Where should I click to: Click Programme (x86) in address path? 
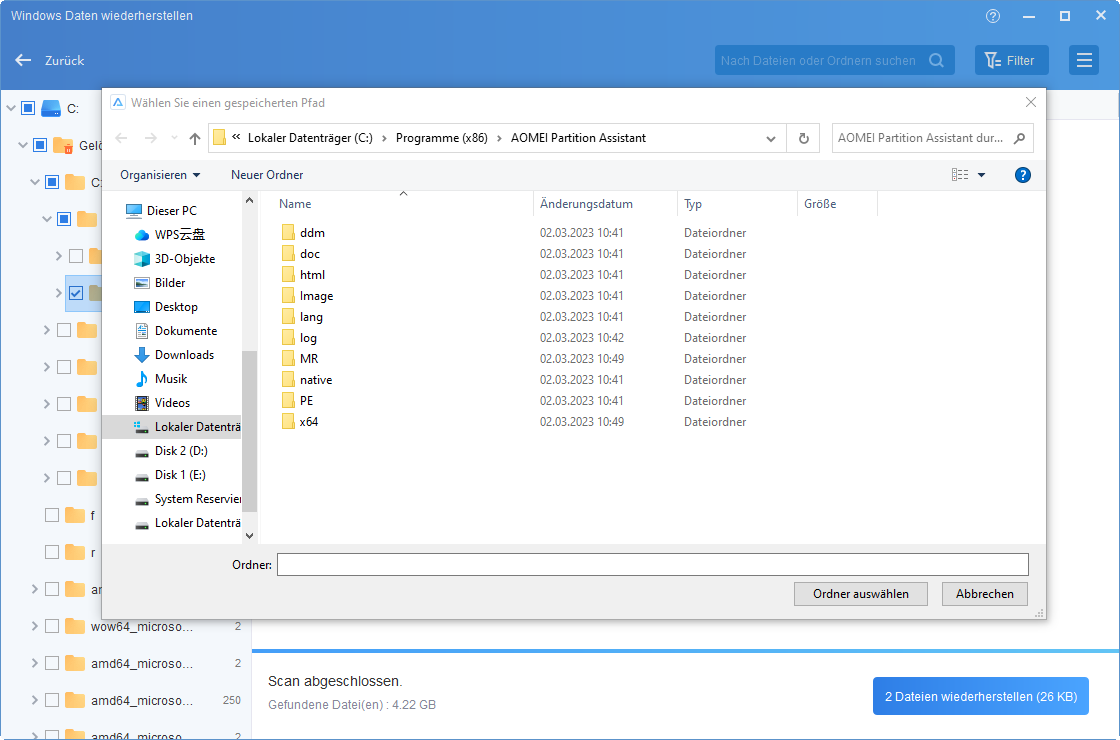coord(441,139)
